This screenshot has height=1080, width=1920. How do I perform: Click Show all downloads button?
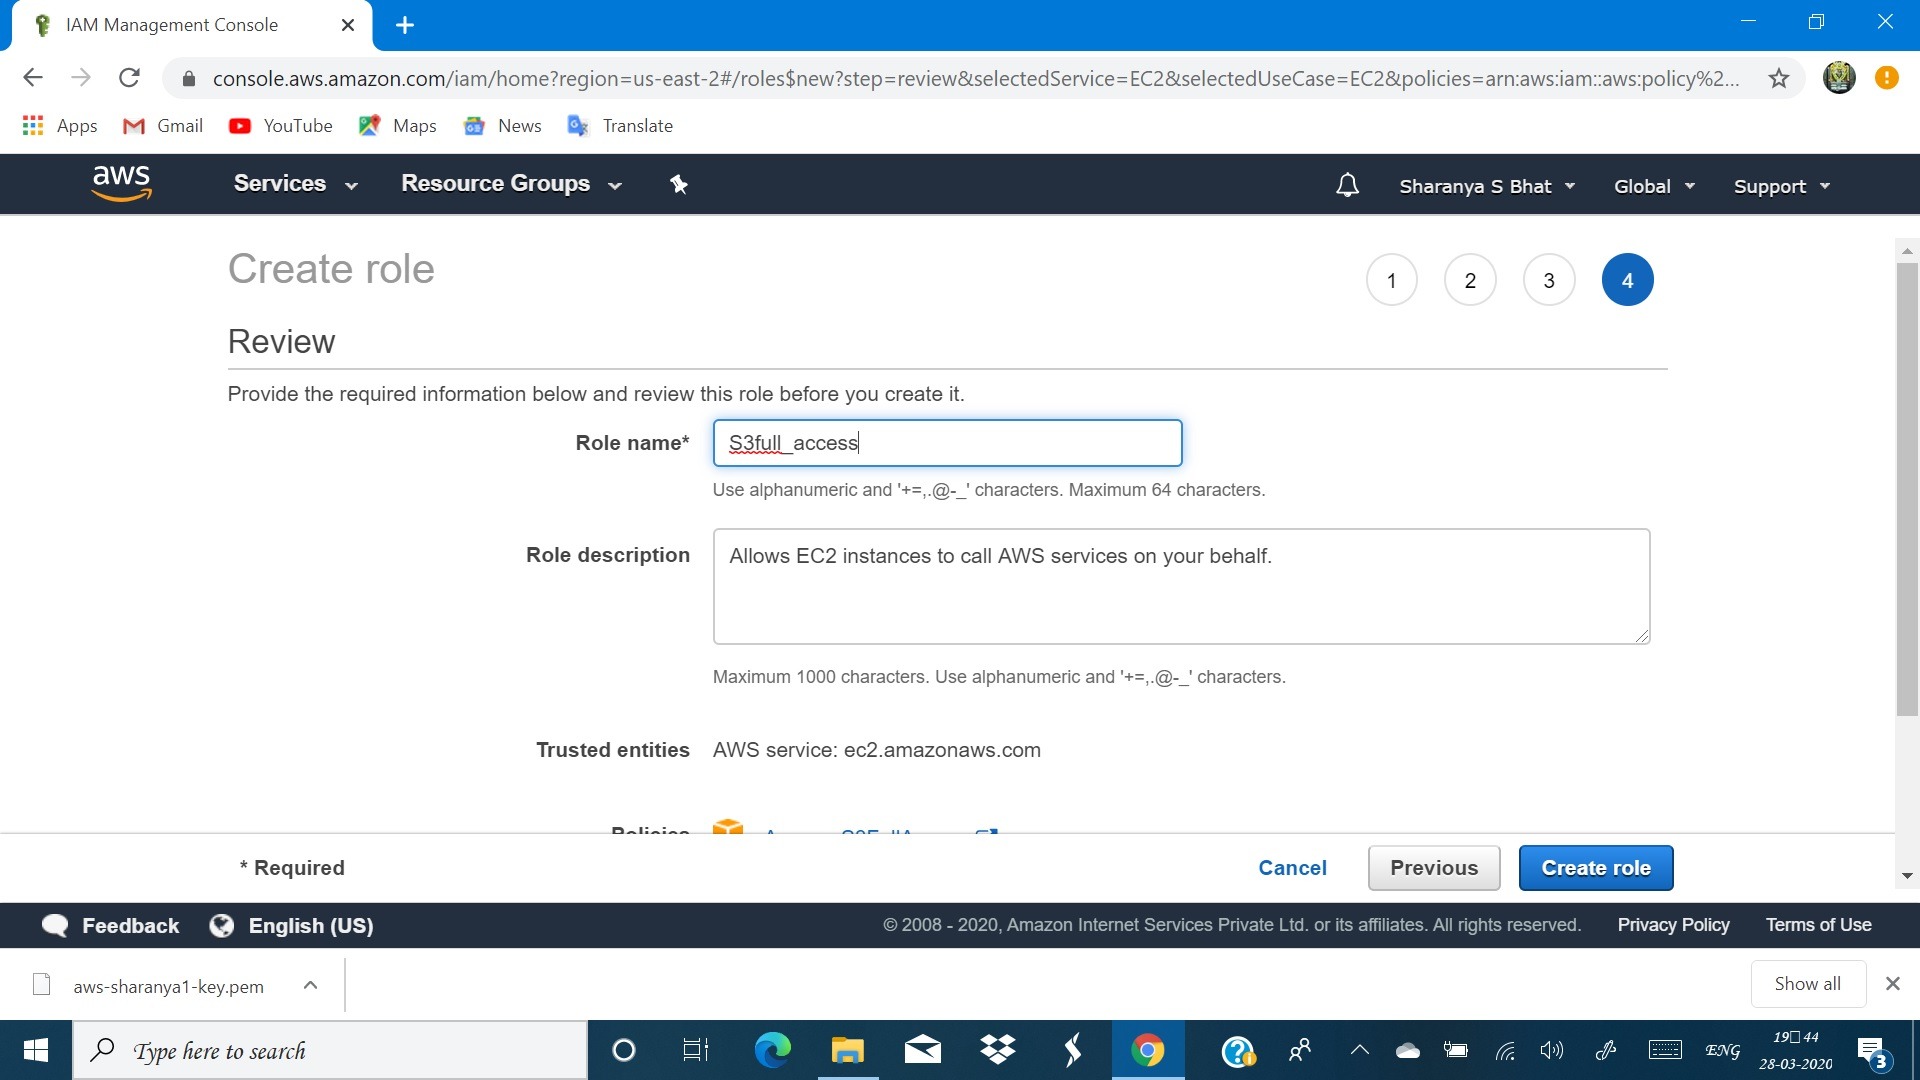click(1808, 984)
